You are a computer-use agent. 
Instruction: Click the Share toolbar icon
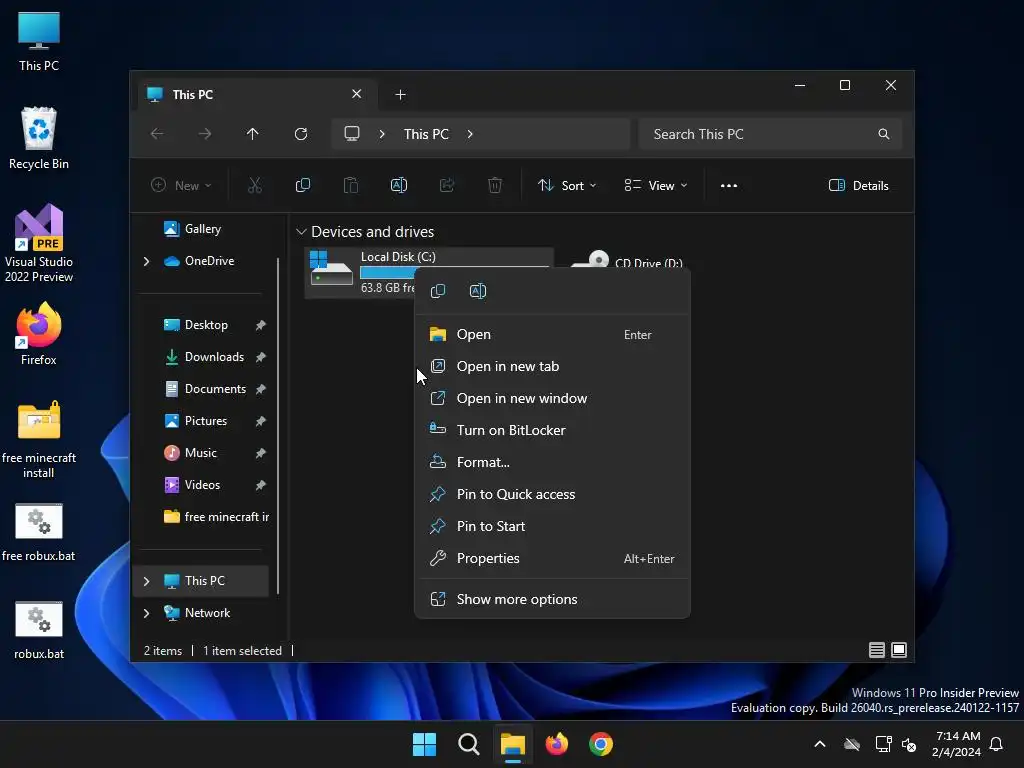click(x=447, y=185)
